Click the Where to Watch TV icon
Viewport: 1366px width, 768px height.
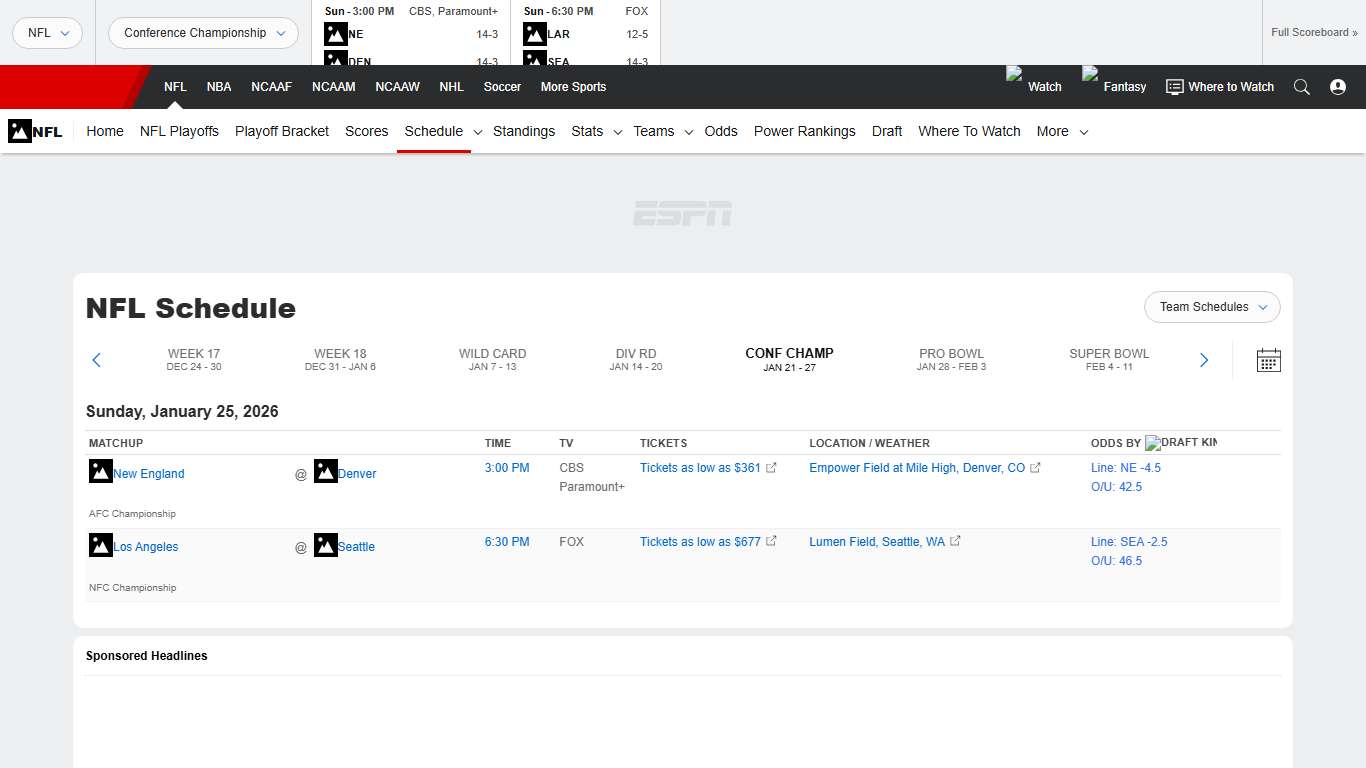(x=1173, y=87)
